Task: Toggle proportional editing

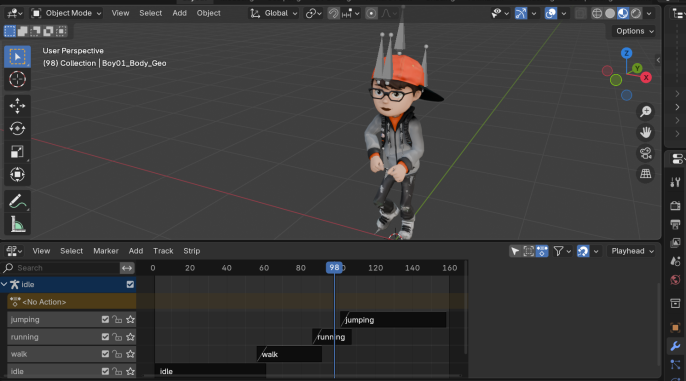Action: (371, 14)
